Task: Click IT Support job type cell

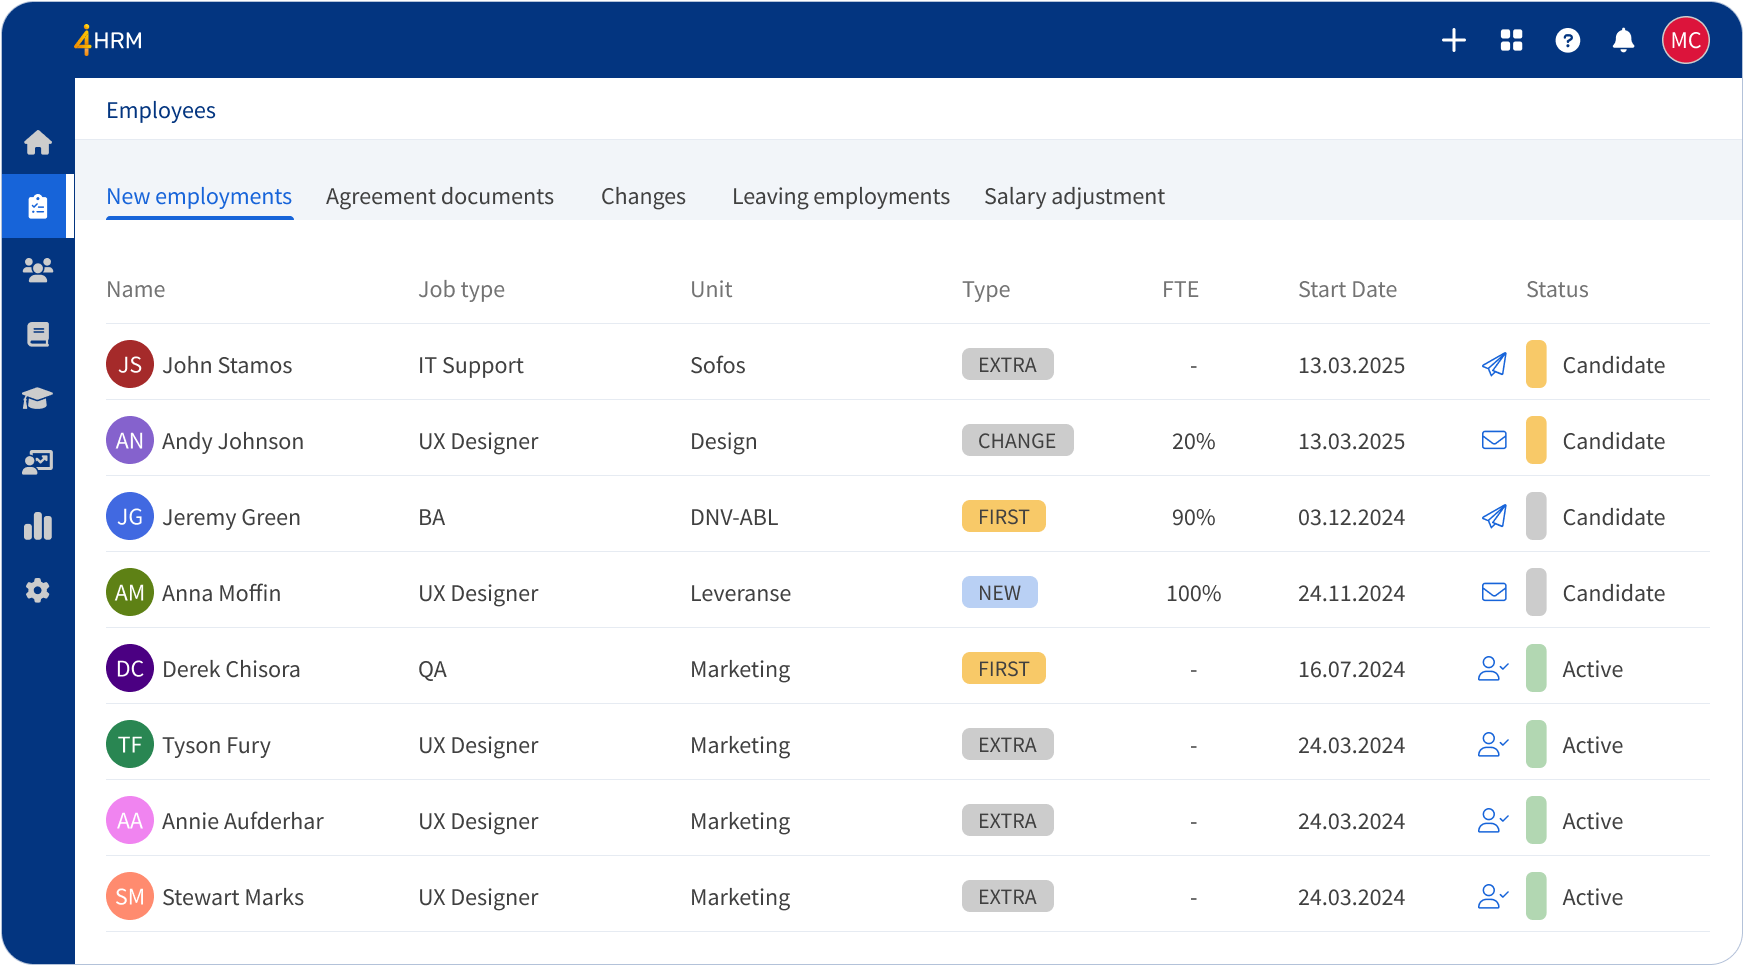Action: click(x=470, y=365)
